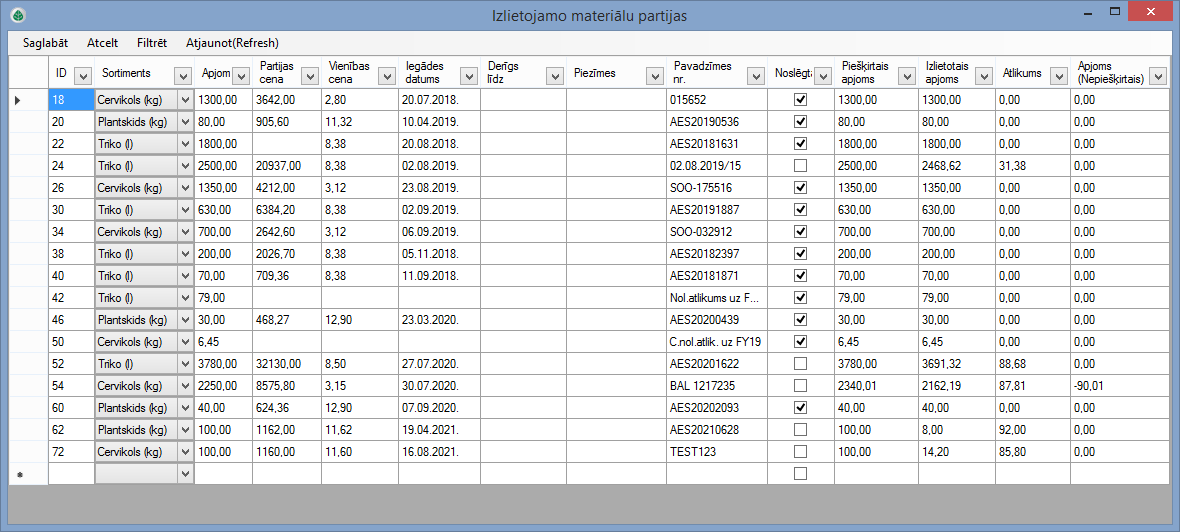
Task: Open Sortiments combo box in new row
Action: point(185,474)
